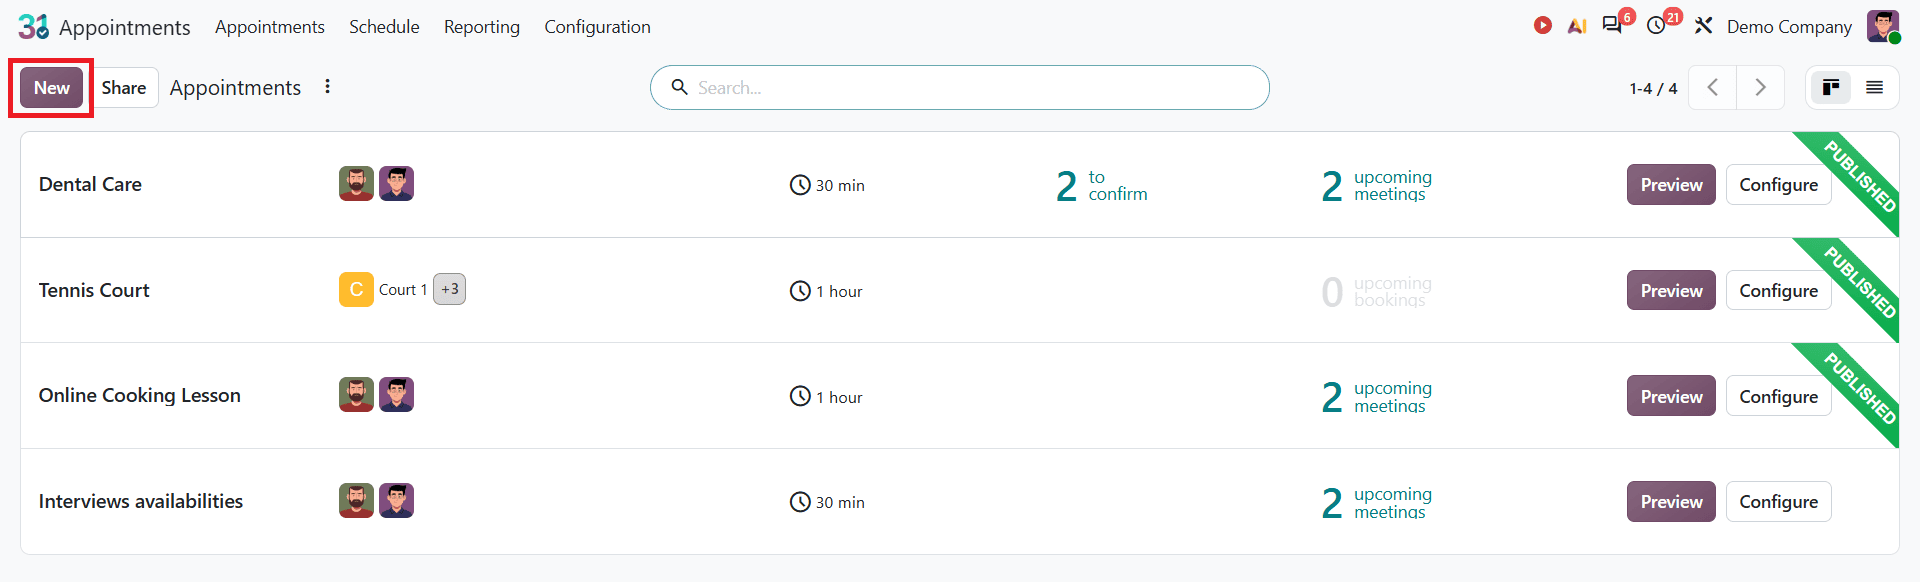
Task: Create a New appointment type
Action: tap(52, 88)
